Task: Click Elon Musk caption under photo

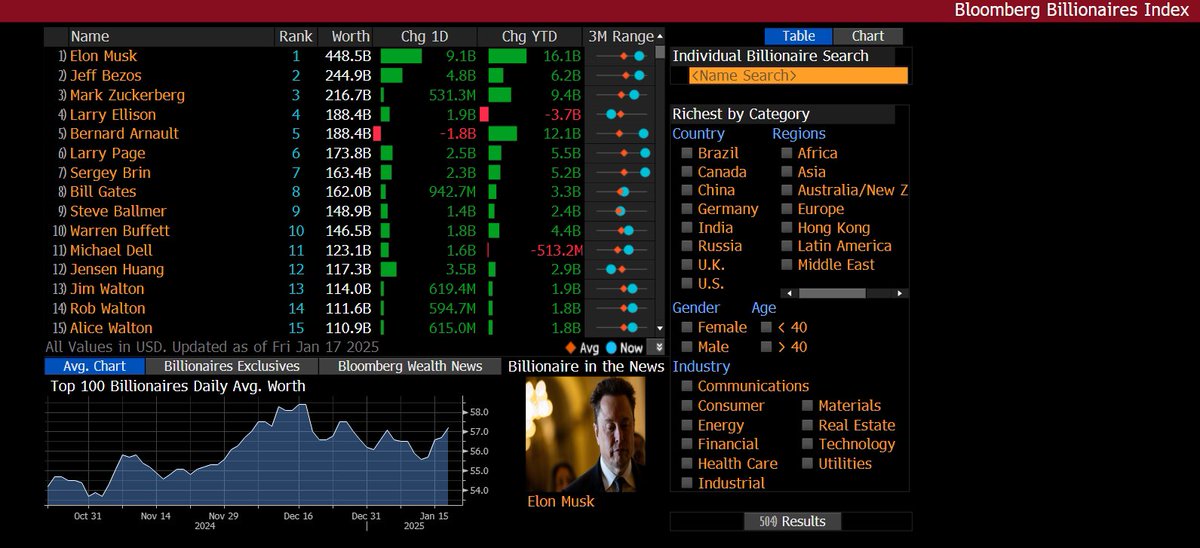Action: [561, 501]
